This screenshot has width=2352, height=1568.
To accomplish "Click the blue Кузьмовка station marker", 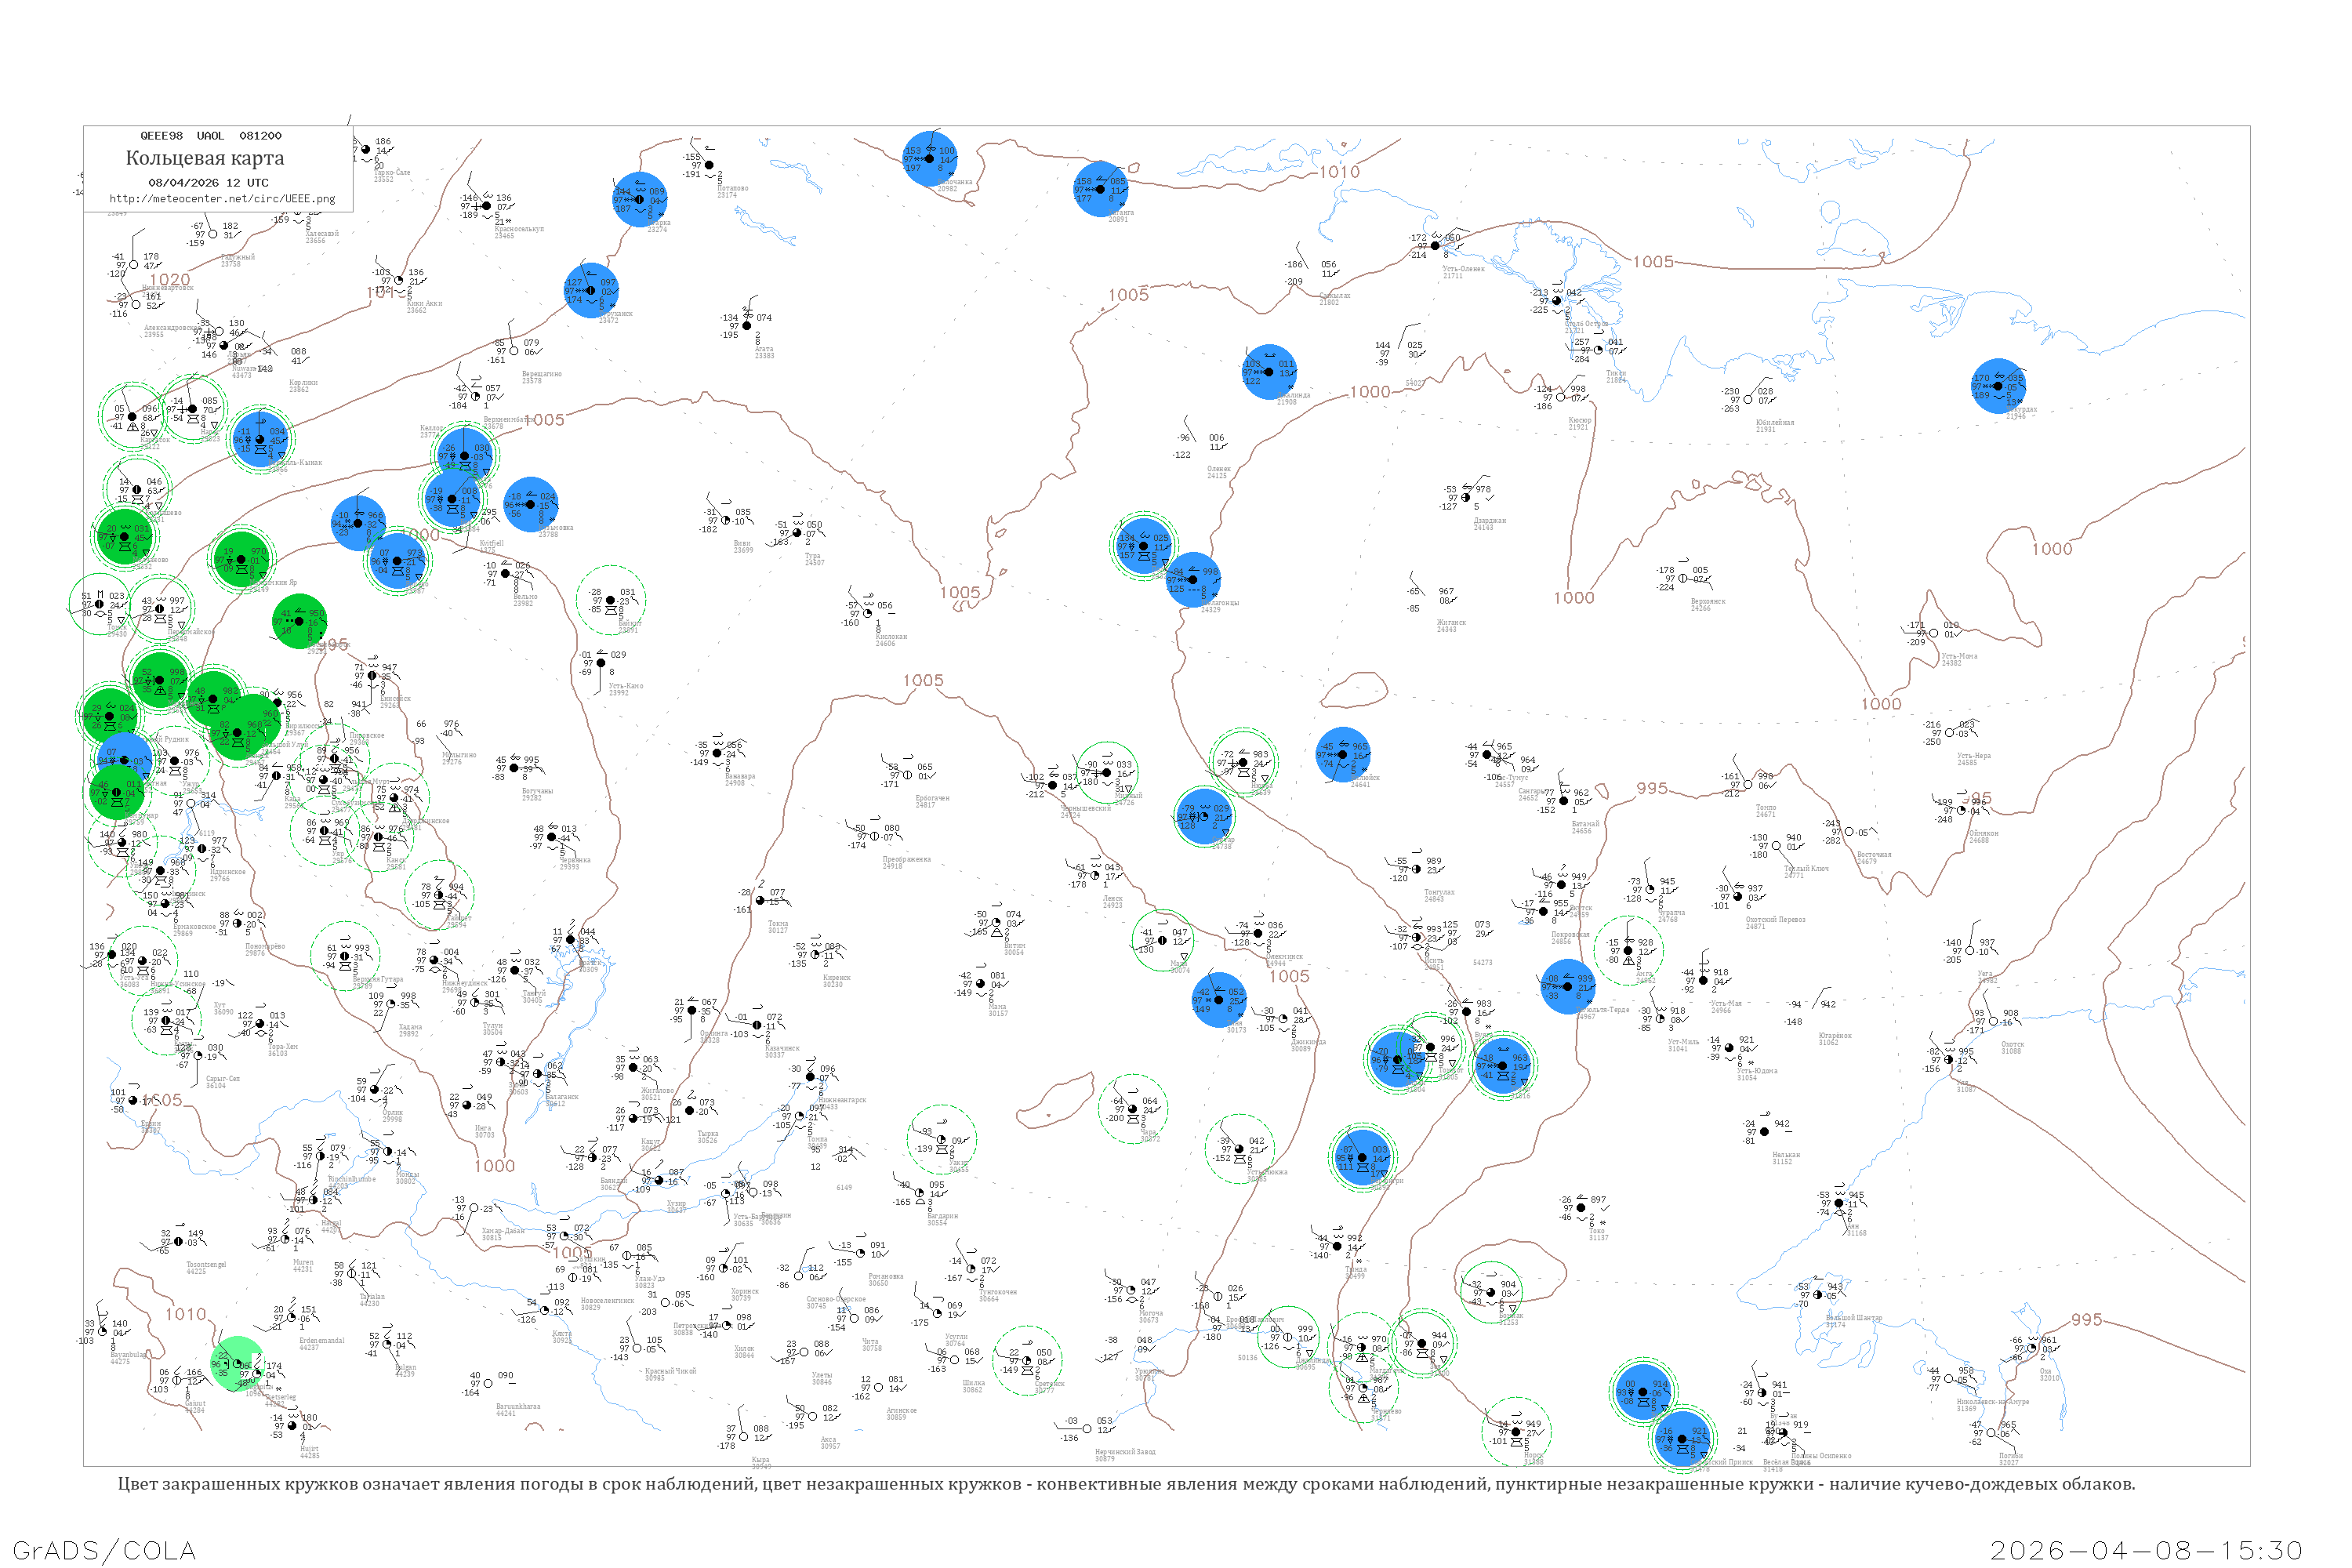I will point(530,504).
